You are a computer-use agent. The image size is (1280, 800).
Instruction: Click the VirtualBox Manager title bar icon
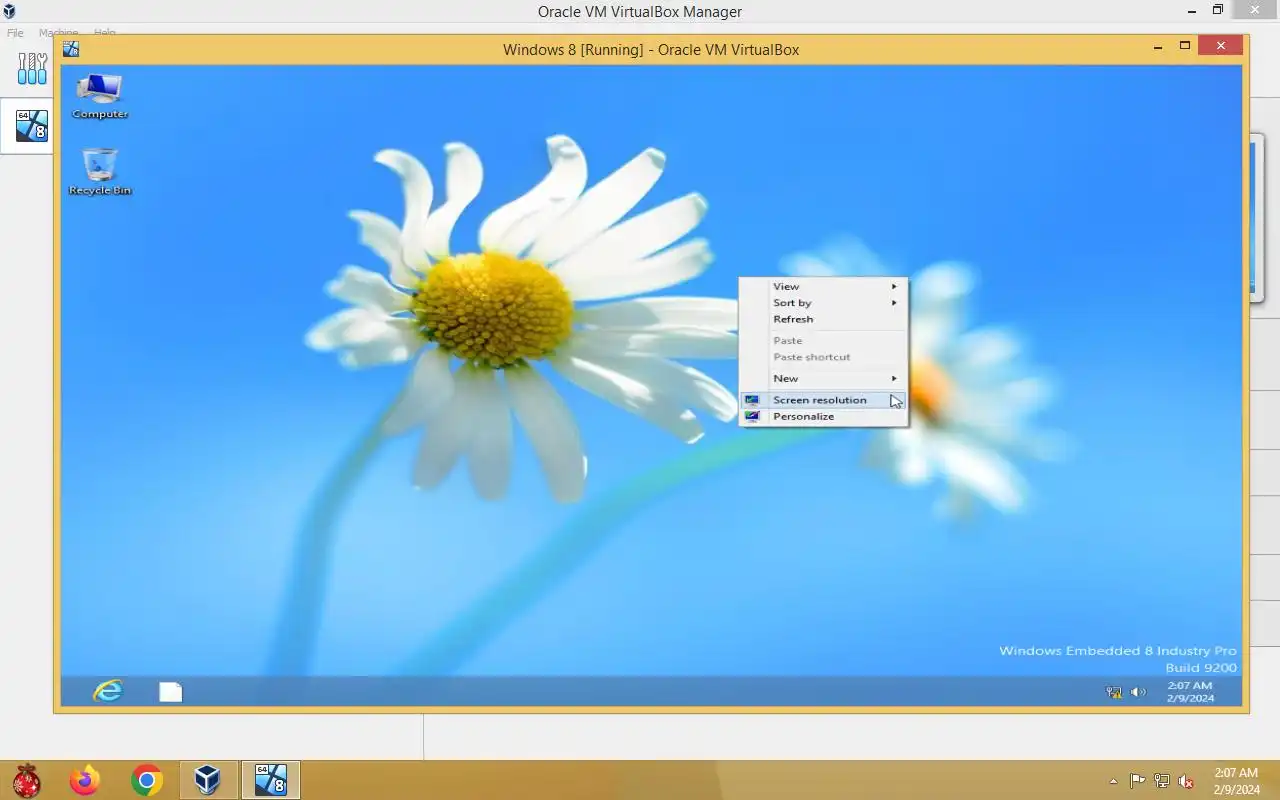[x=9, y=11]
